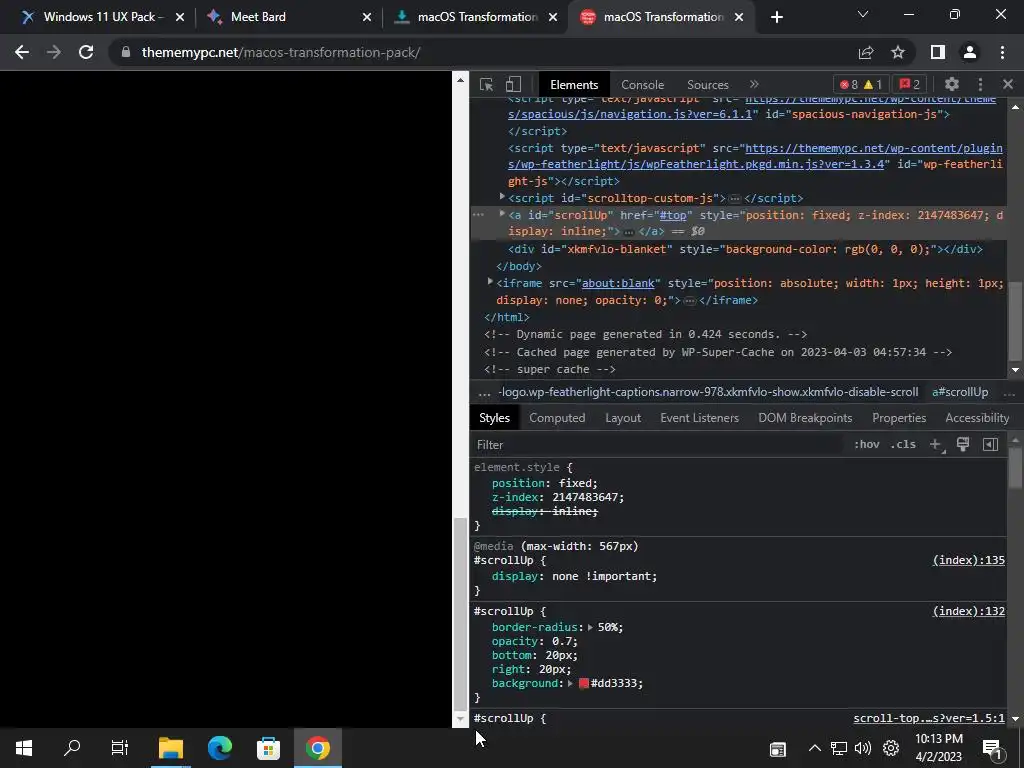Open the Chrome profile avatar

click(970, 52)
